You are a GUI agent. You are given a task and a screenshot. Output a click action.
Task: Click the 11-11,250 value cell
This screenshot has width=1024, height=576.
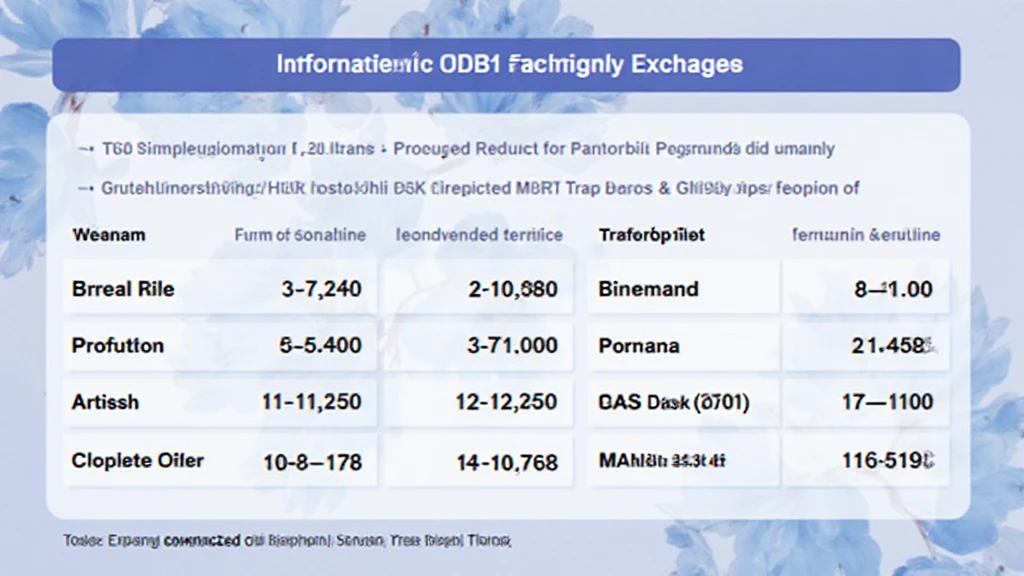(x=311, y=403)
